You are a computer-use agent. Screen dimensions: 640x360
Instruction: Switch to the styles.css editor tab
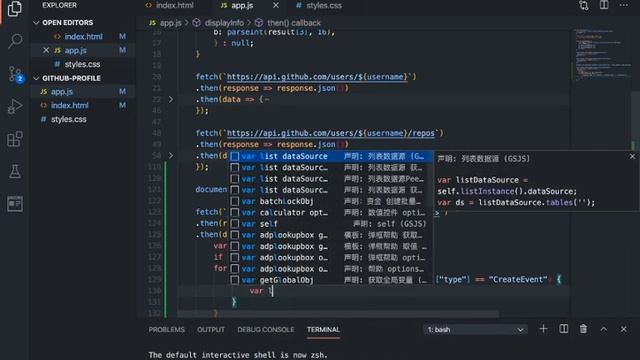point(319,5)
